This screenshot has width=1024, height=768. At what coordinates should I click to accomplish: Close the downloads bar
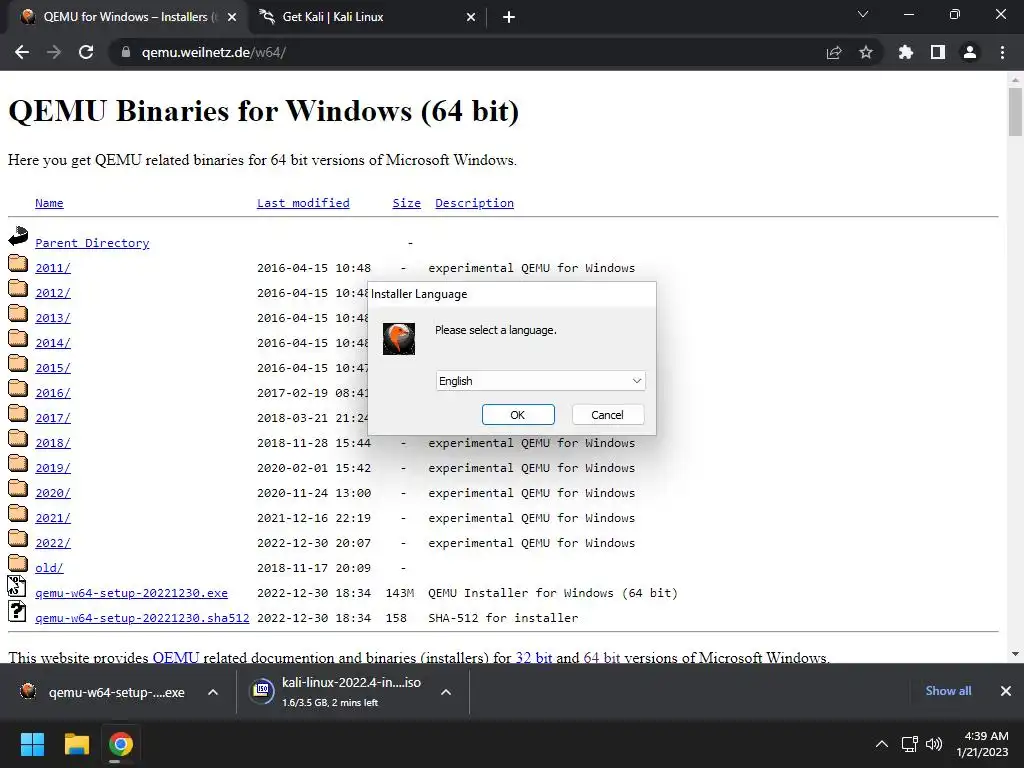click(x=1006, y=691)
